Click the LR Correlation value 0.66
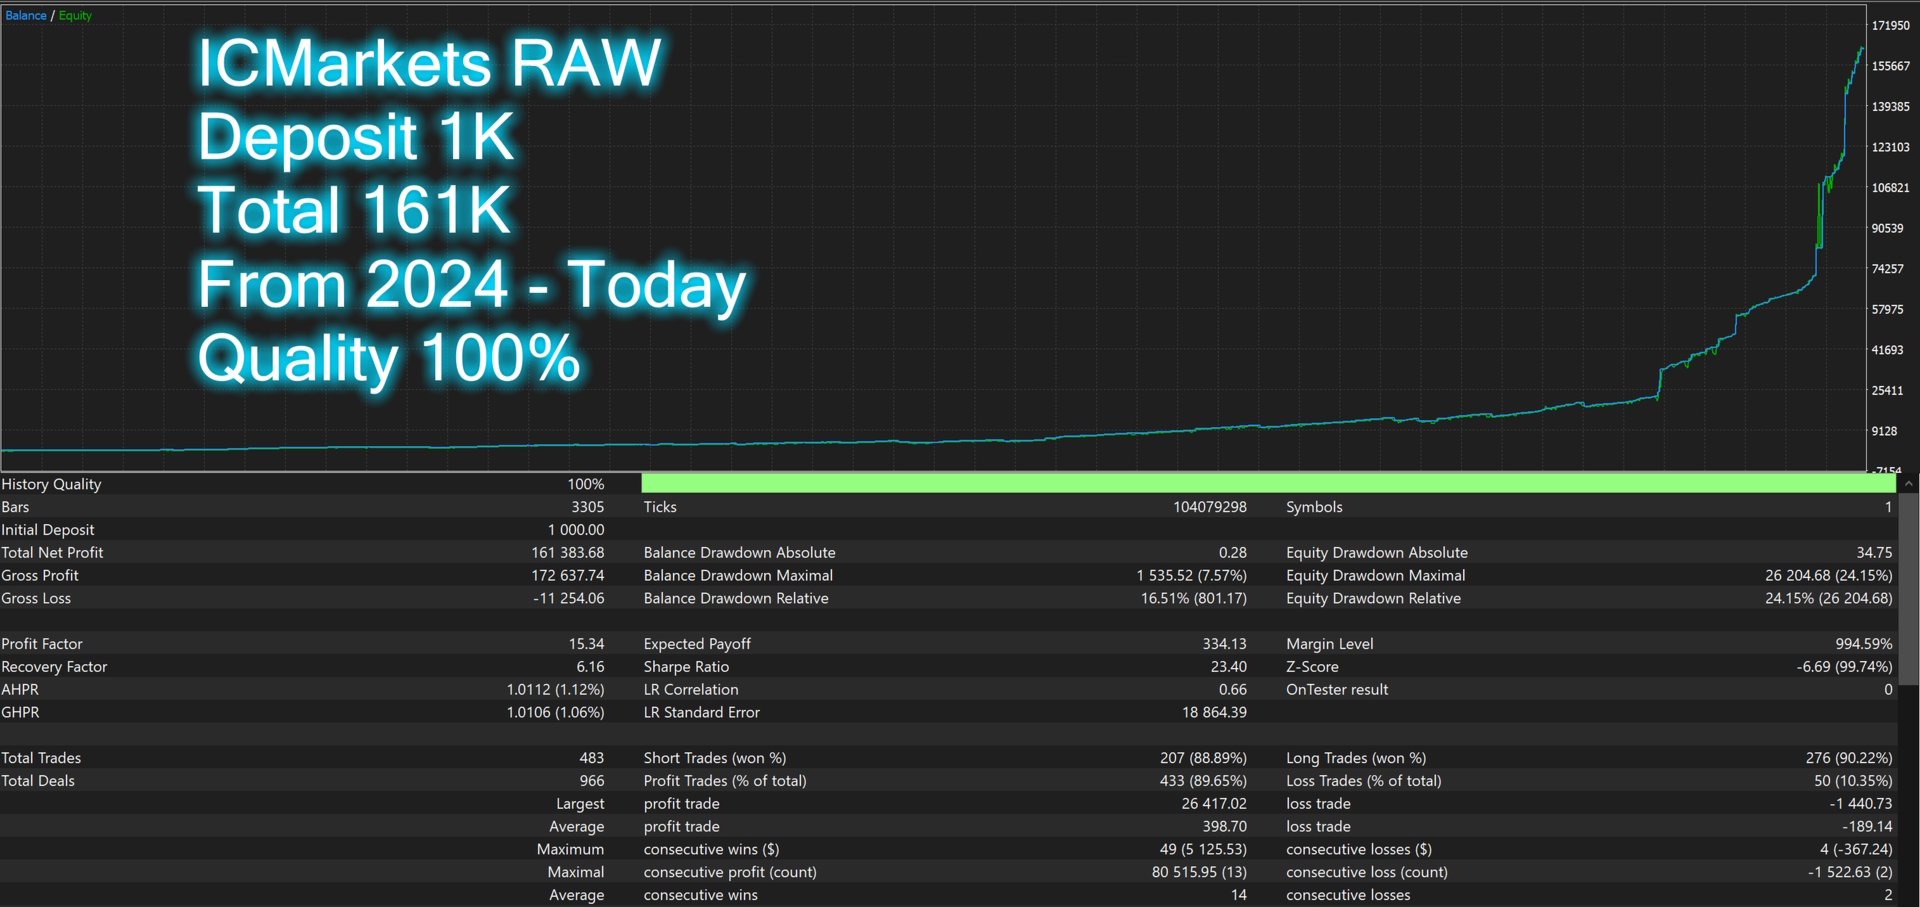 point(1233,690)
